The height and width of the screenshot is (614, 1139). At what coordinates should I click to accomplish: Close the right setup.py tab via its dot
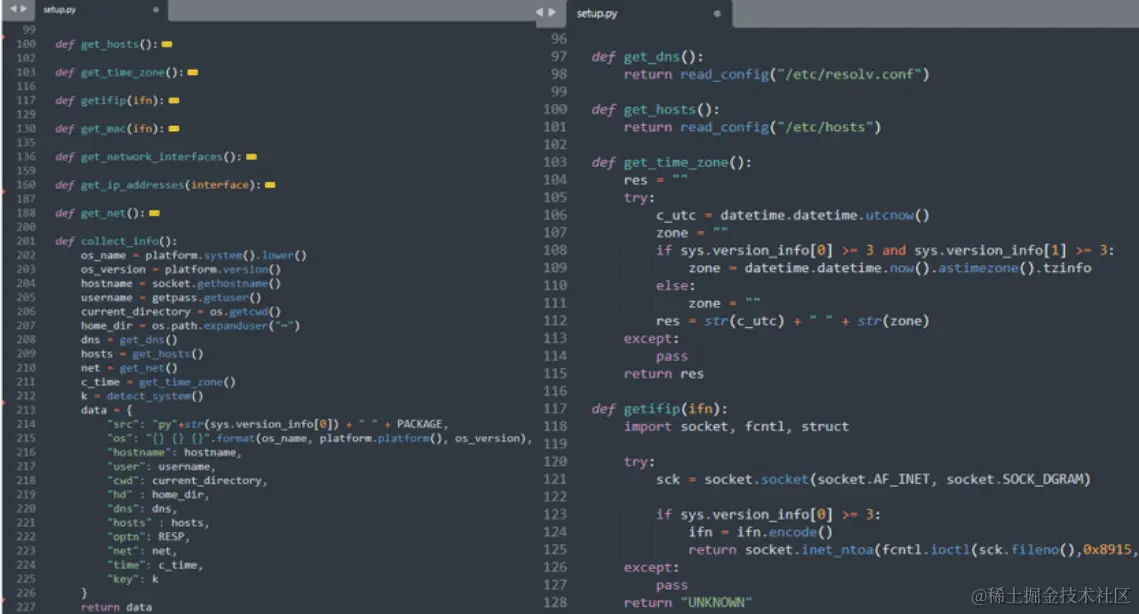point(717,13)
